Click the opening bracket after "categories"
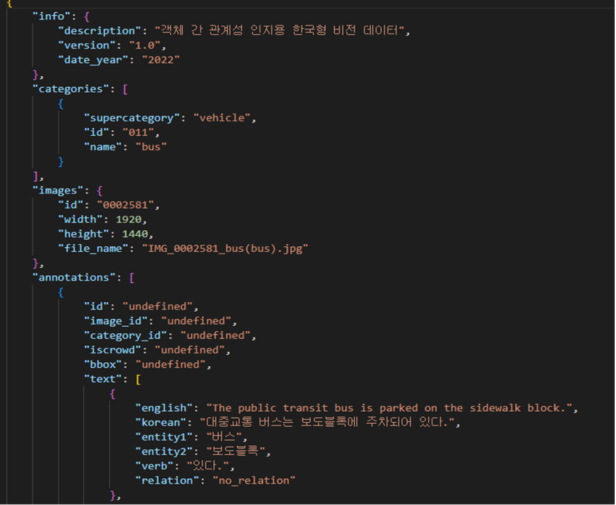 click(x=125, y=89)
